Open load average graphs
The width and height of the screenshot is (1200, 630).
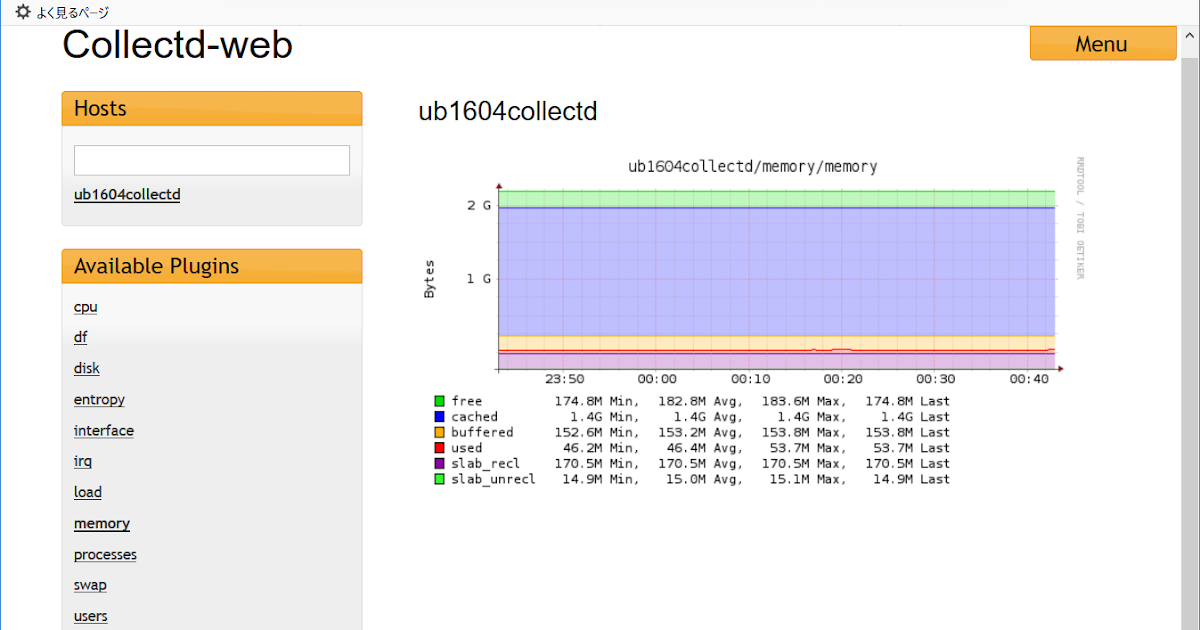pos(87,492)
